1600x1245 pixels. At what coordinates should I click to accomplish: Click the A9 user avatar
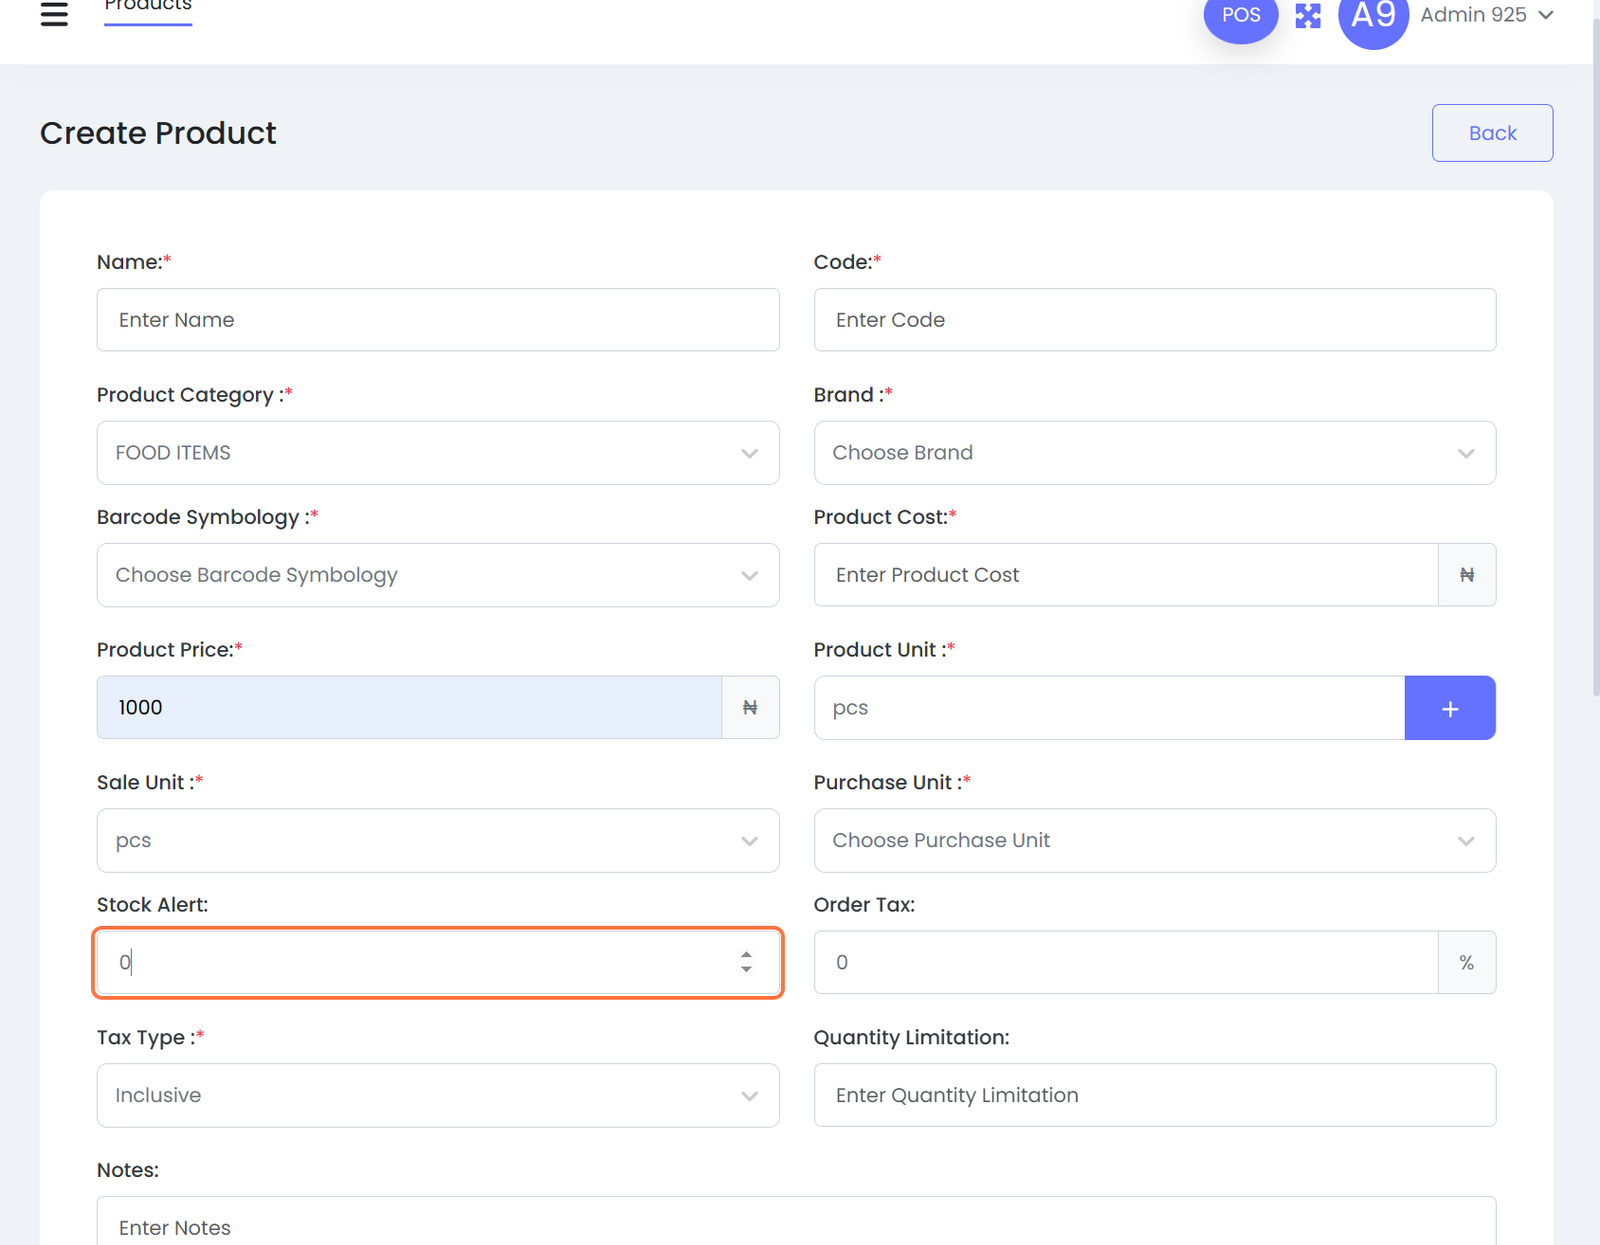click(x=1372, y=16)
